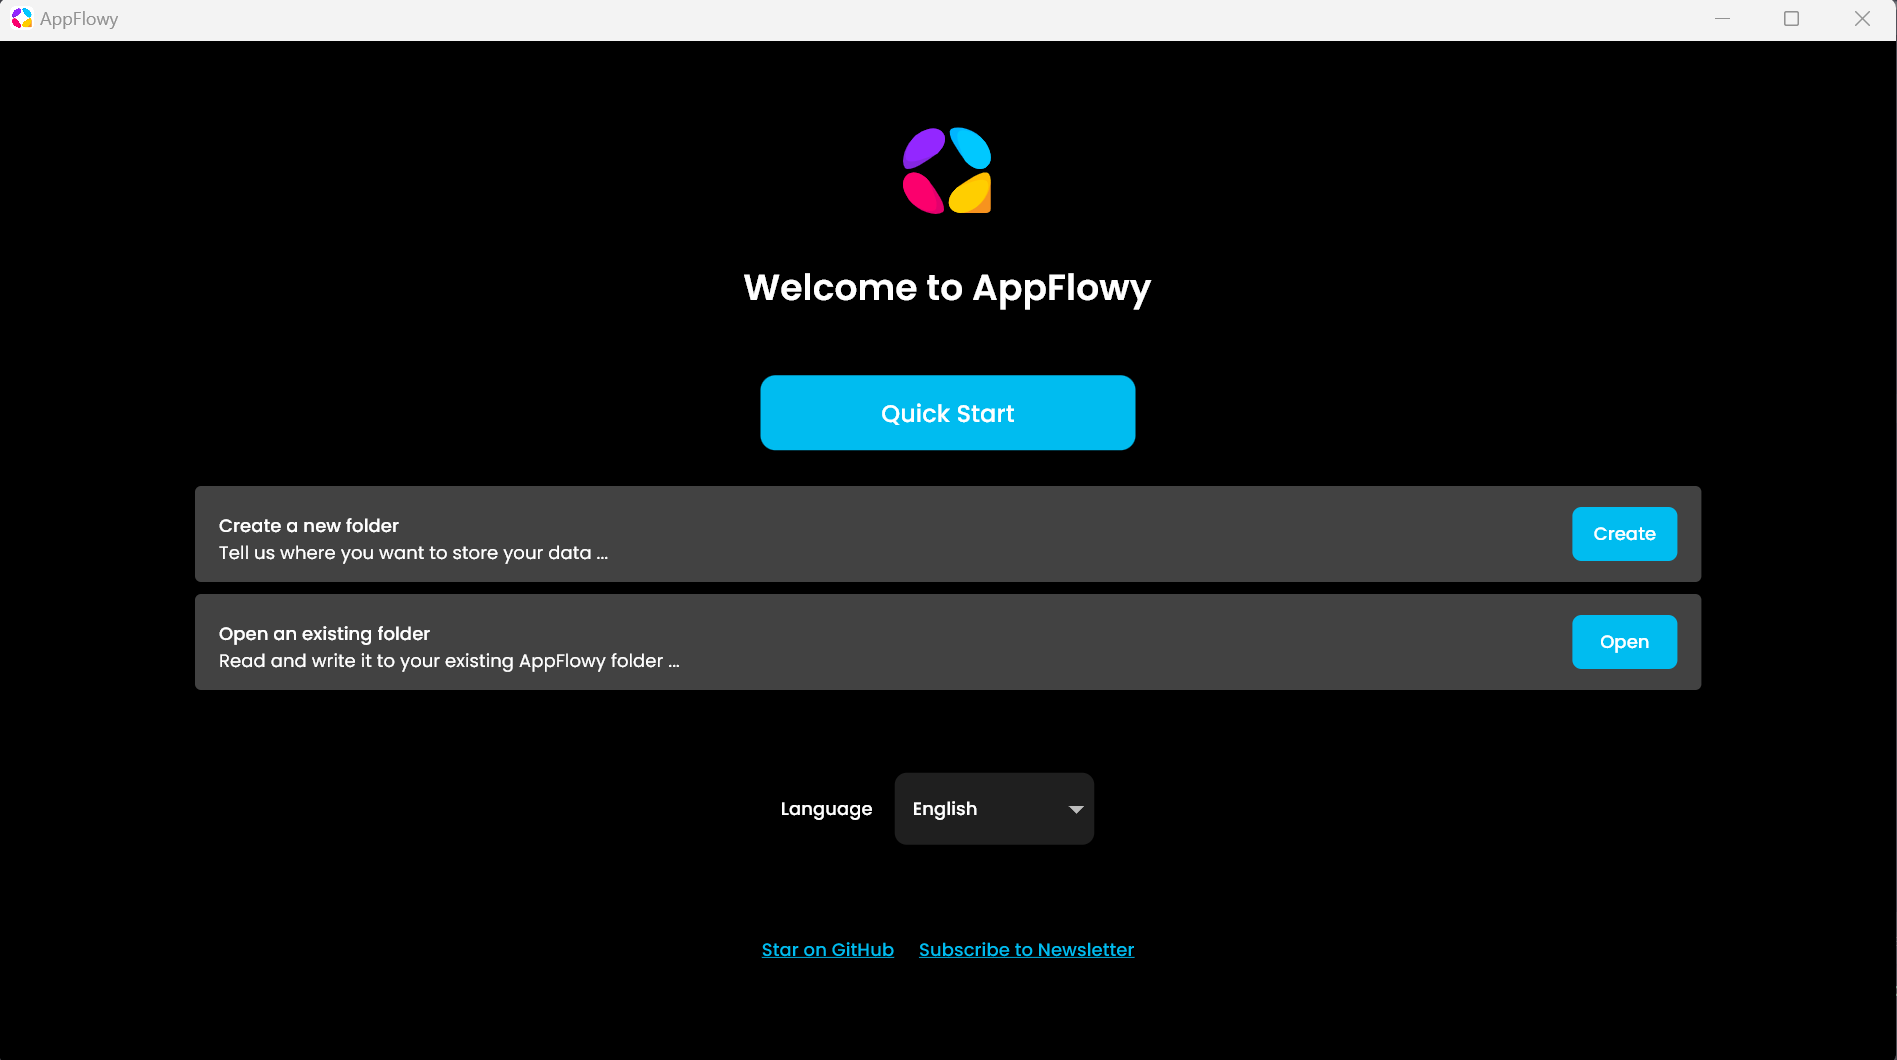Click Open for the existing folder option

tap(1623, 642)
